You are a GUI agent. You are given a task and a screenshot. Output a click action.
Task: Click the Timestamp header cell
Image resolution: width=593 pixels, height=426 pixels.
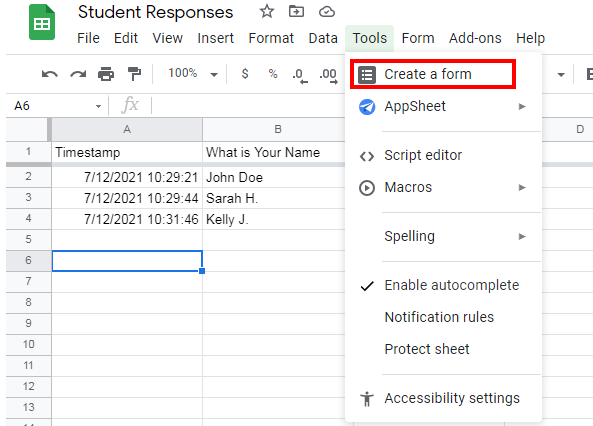click(127, 152)
